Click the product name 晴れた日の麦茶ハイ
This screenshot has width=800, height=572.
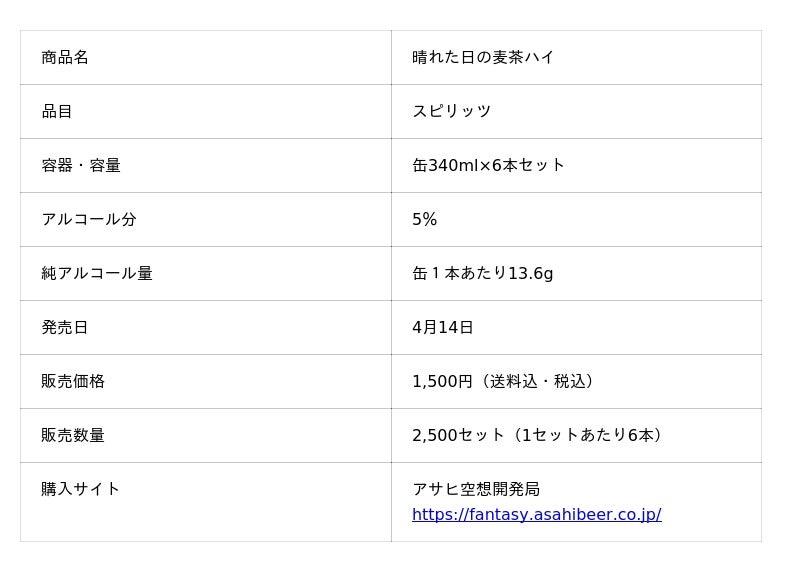[483, 58]
